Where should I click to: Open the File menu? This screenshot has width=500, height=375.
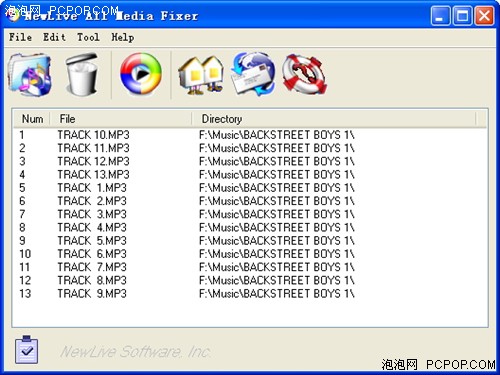(x=20, y=37)
